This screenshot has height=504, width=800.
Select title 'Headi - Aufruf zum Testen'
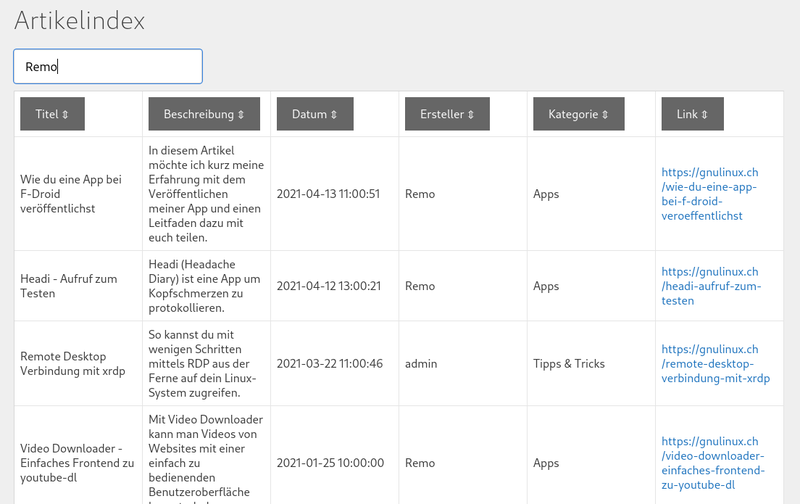click(68, 286)
